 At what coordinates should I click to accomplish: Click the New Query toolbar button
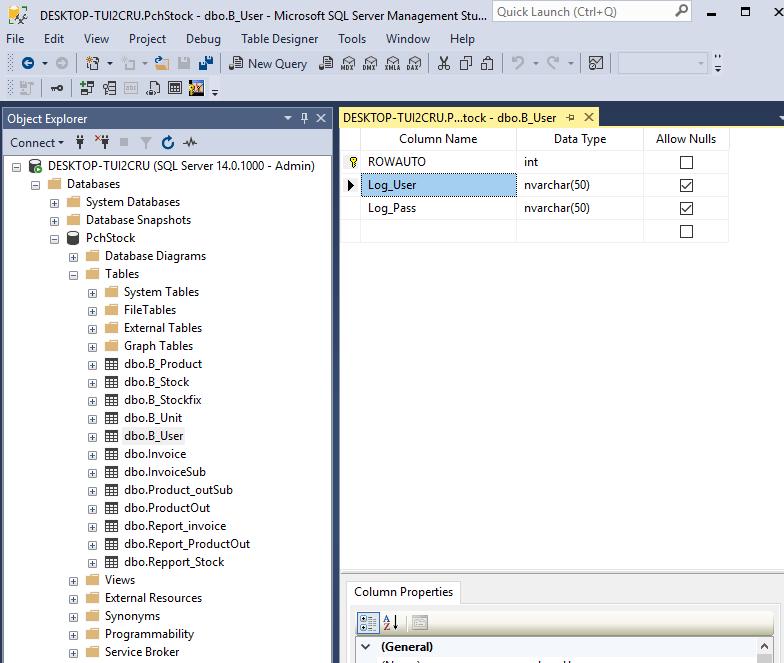click(267, 63)
